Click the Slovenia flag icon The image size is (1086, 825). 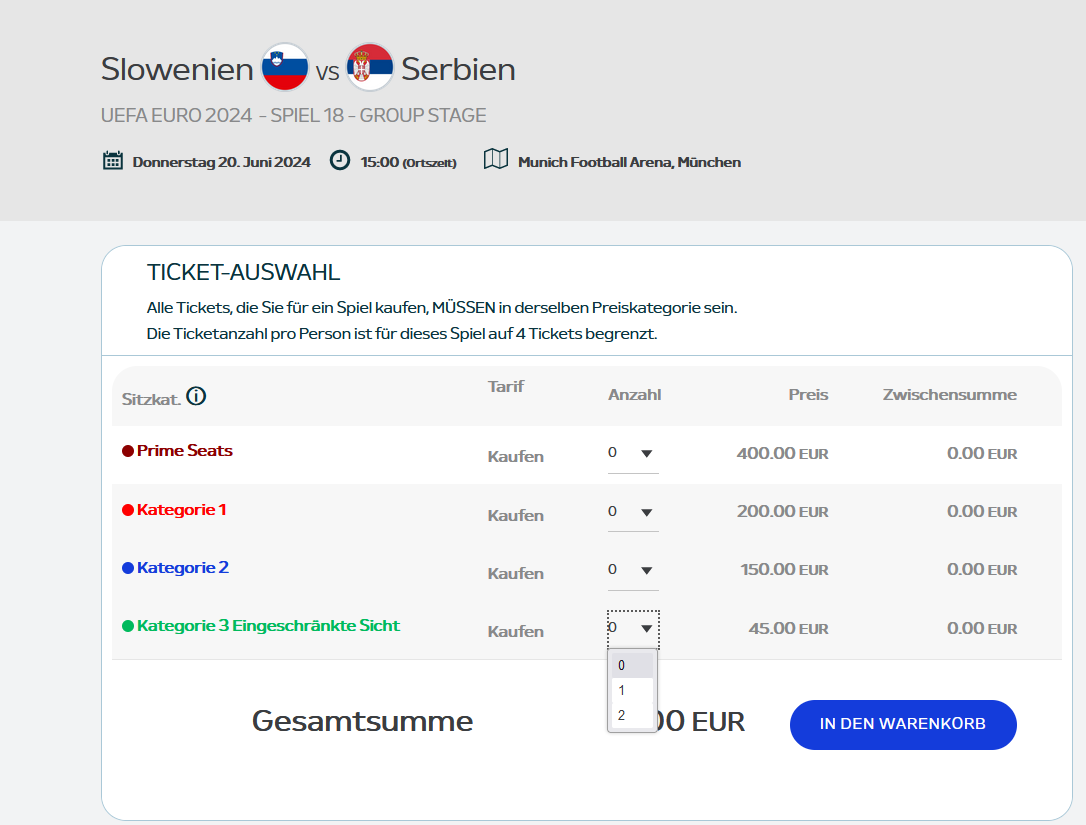tap(285, 68)
